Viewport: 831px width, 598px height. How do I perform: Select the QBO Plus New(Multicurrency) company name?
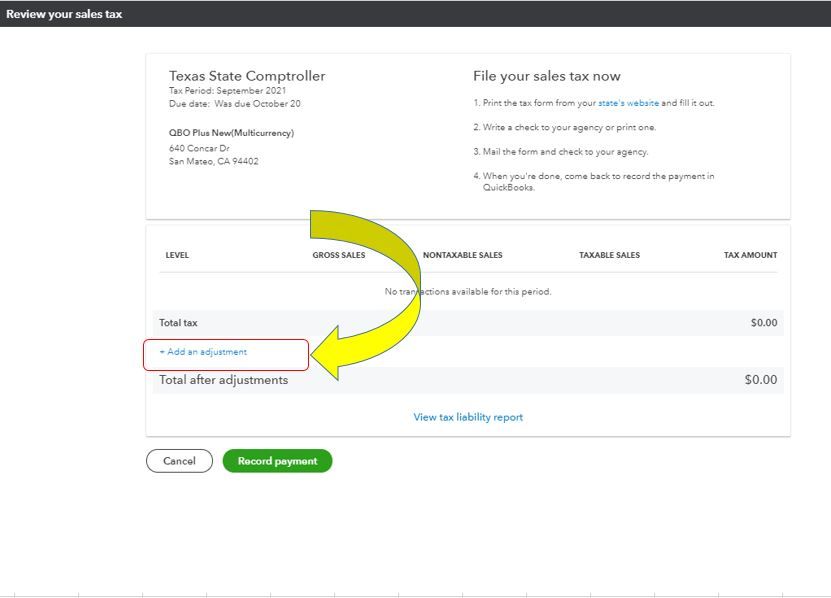(231, 133)
